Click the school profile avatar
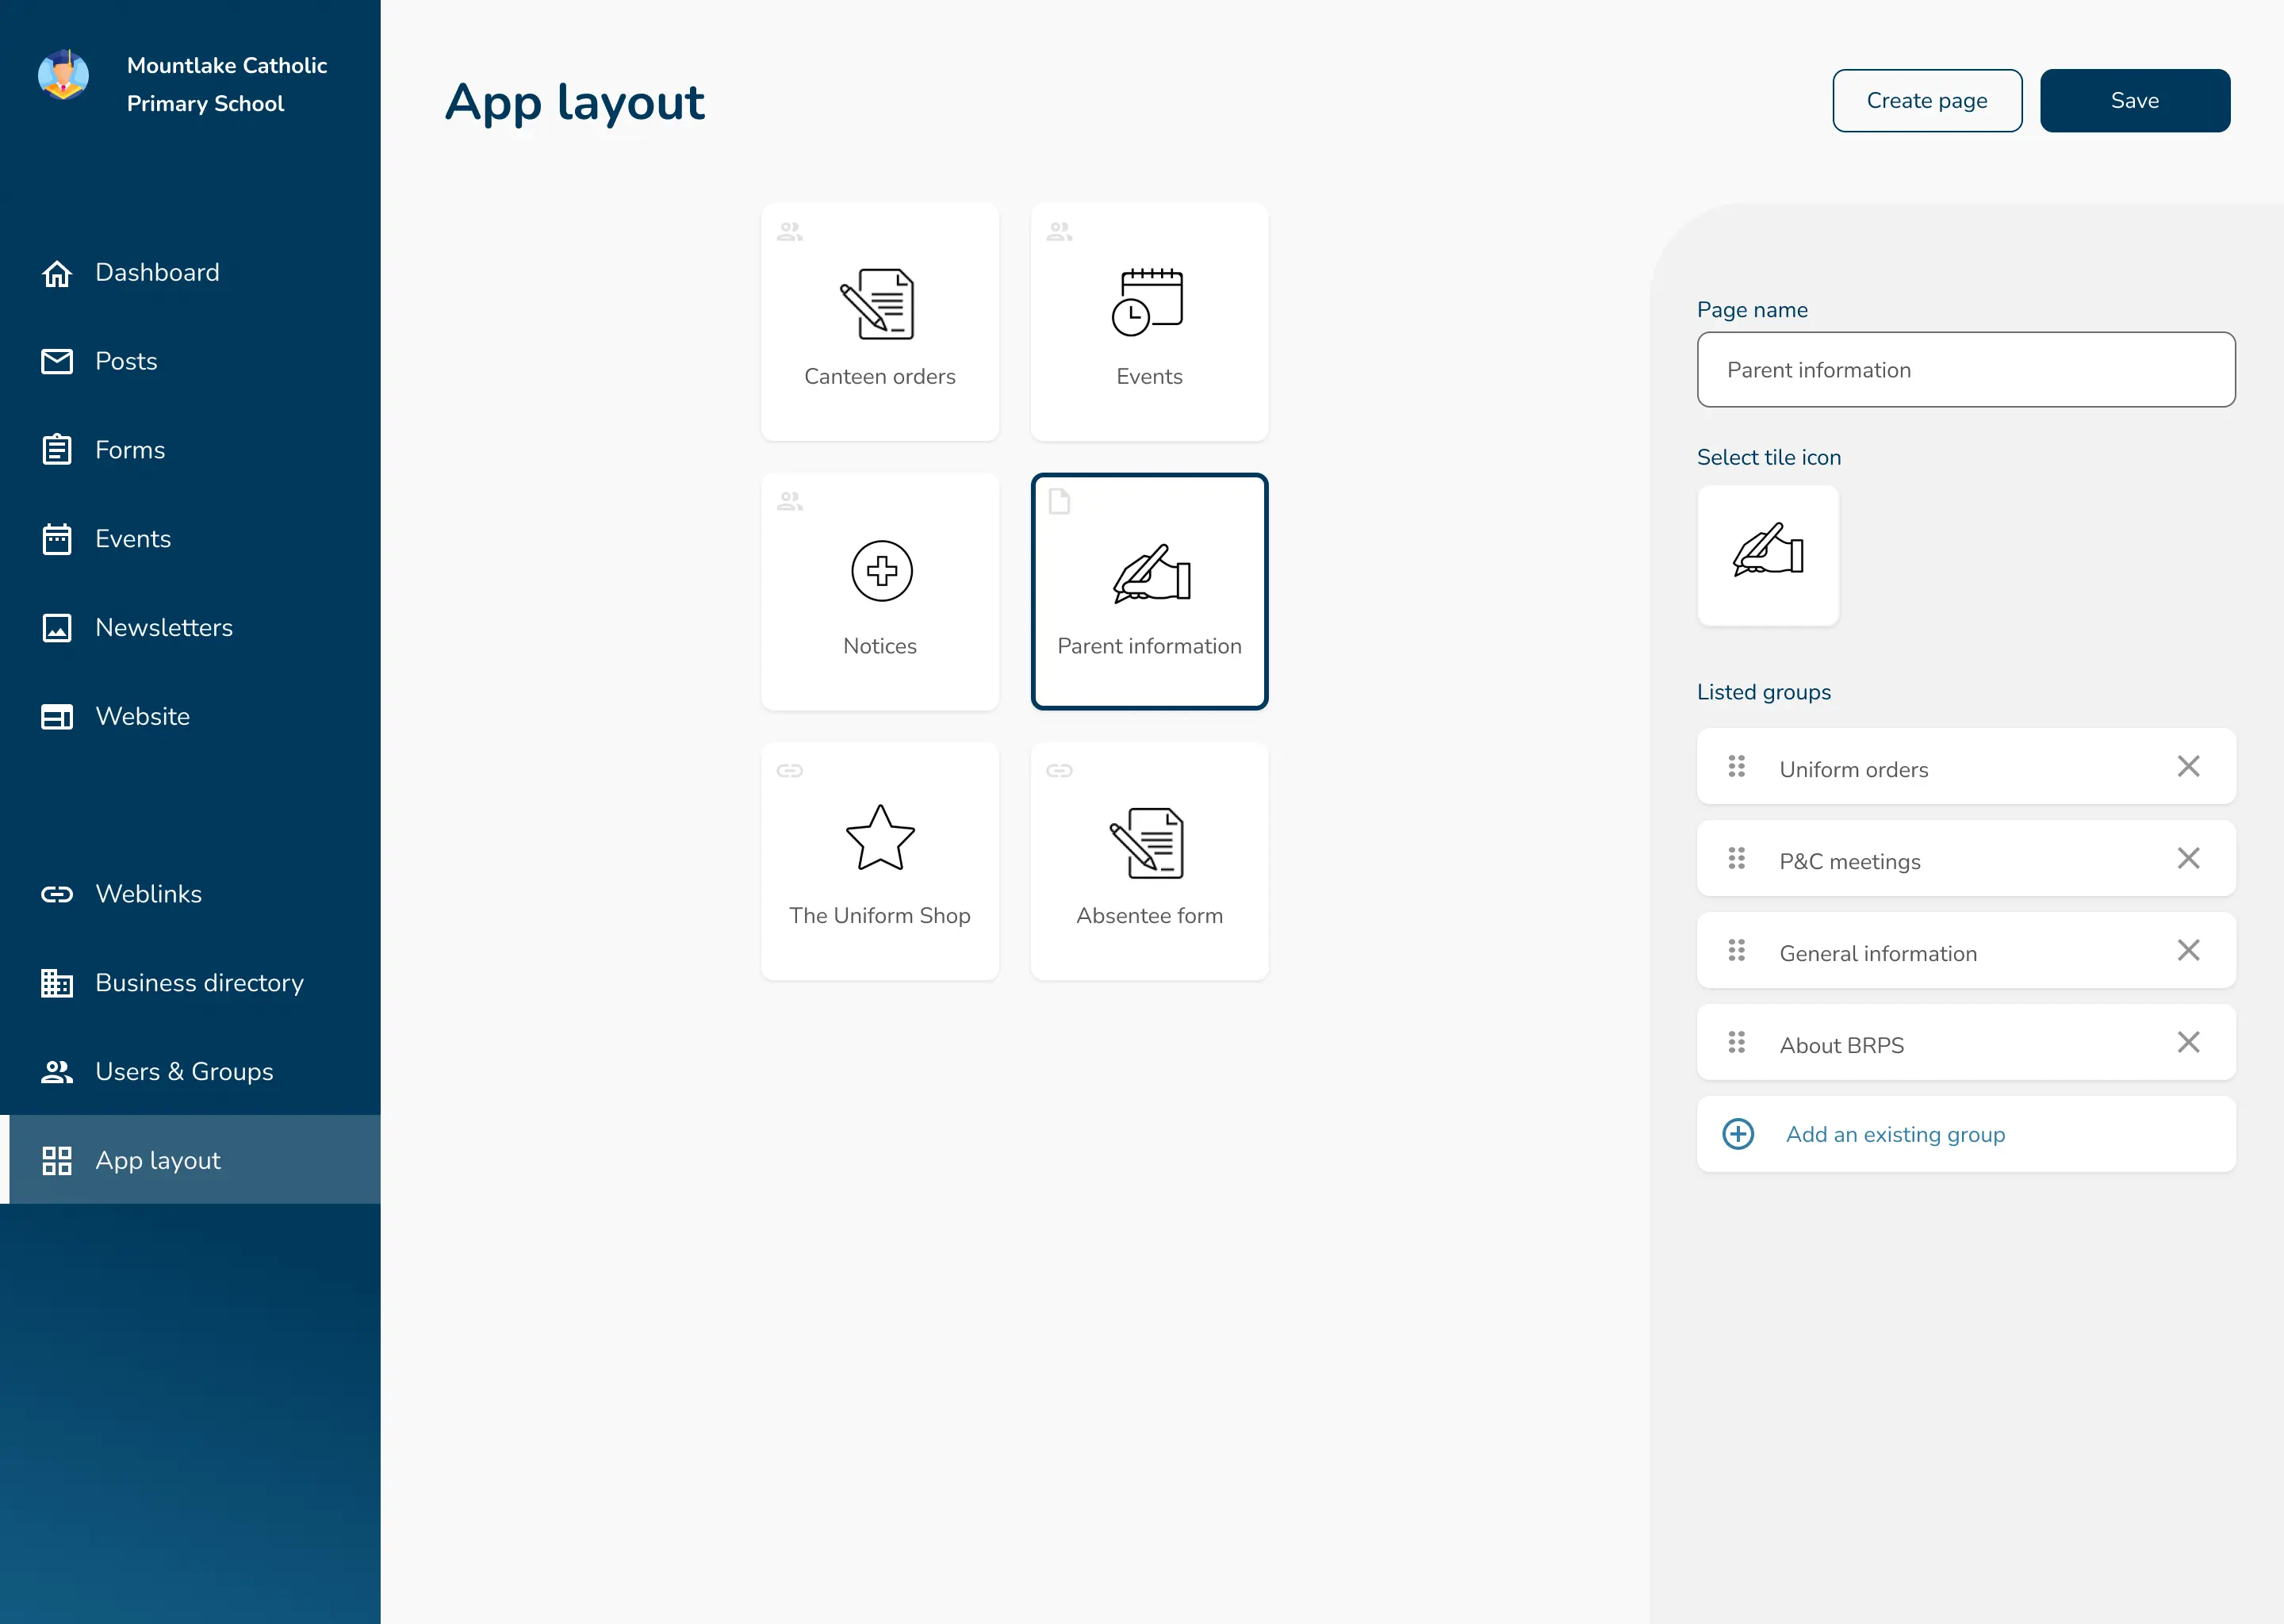Viewport: 2284px width, 1624px height. pyautogui.click(x=63, y=76)
